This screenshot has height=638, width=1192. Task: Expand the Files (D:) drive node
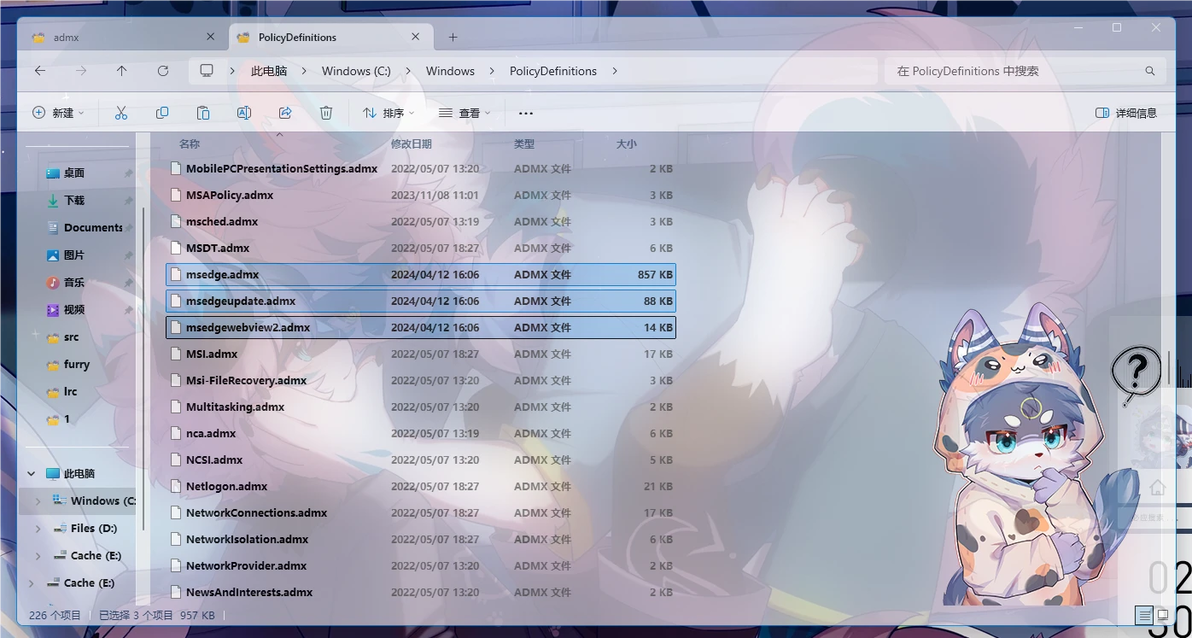(39, 528)
